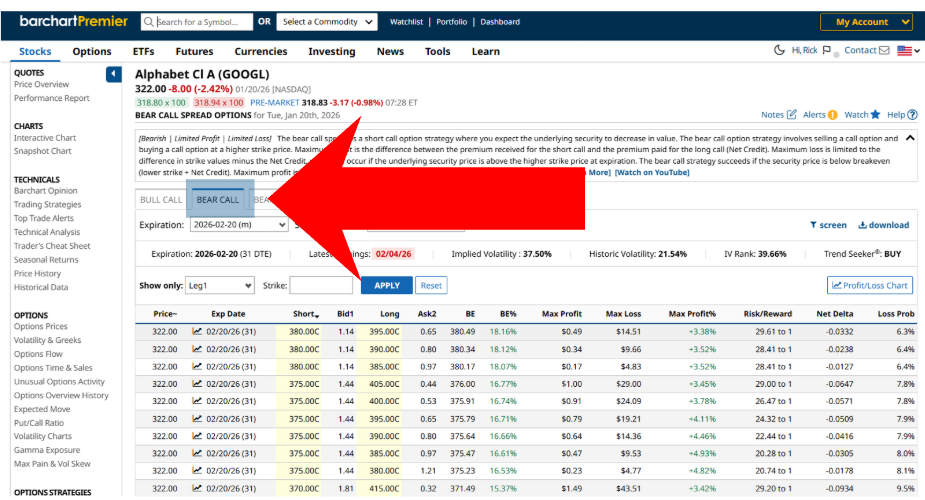The width and height of the screenshot is (925, 500).
Task: Open chart icon in 375.00C/405.00C row
Action: 197,384
